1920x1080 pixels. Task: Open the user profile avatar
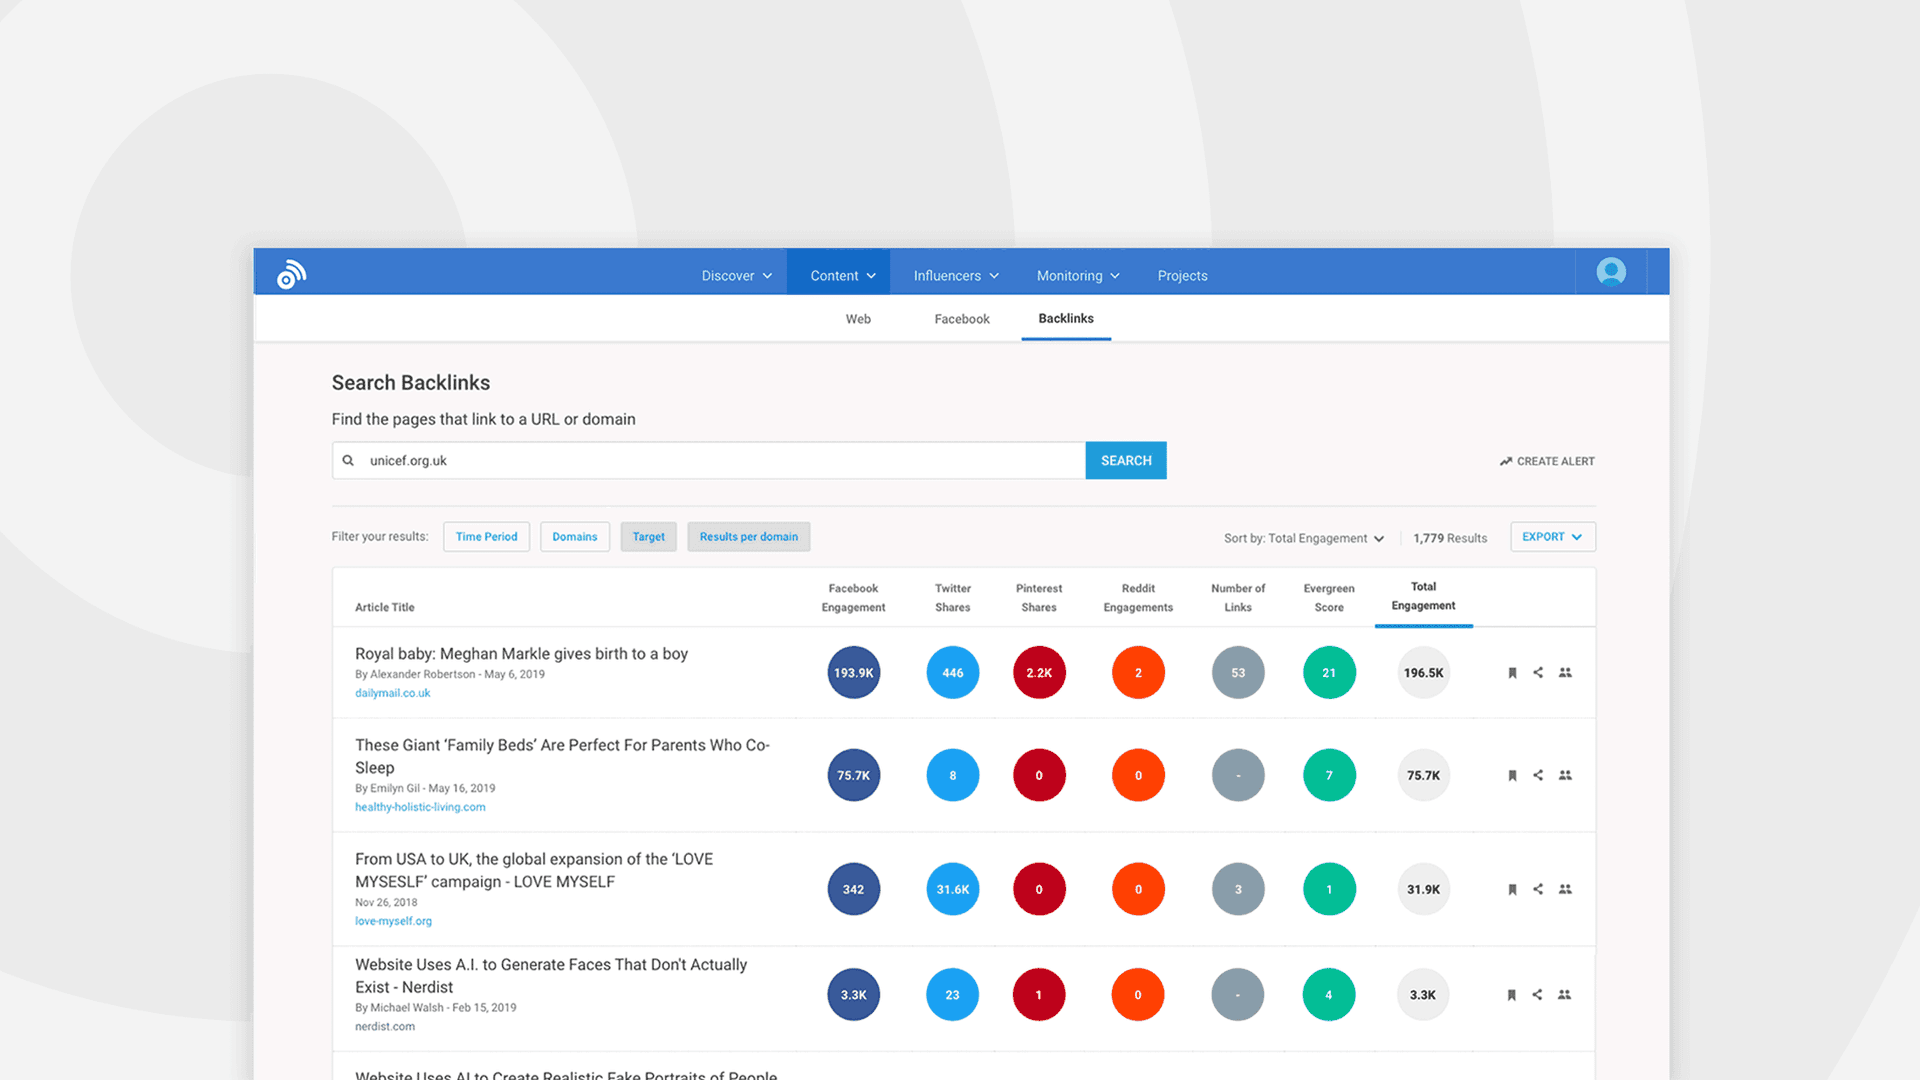tap(1610, 272)
